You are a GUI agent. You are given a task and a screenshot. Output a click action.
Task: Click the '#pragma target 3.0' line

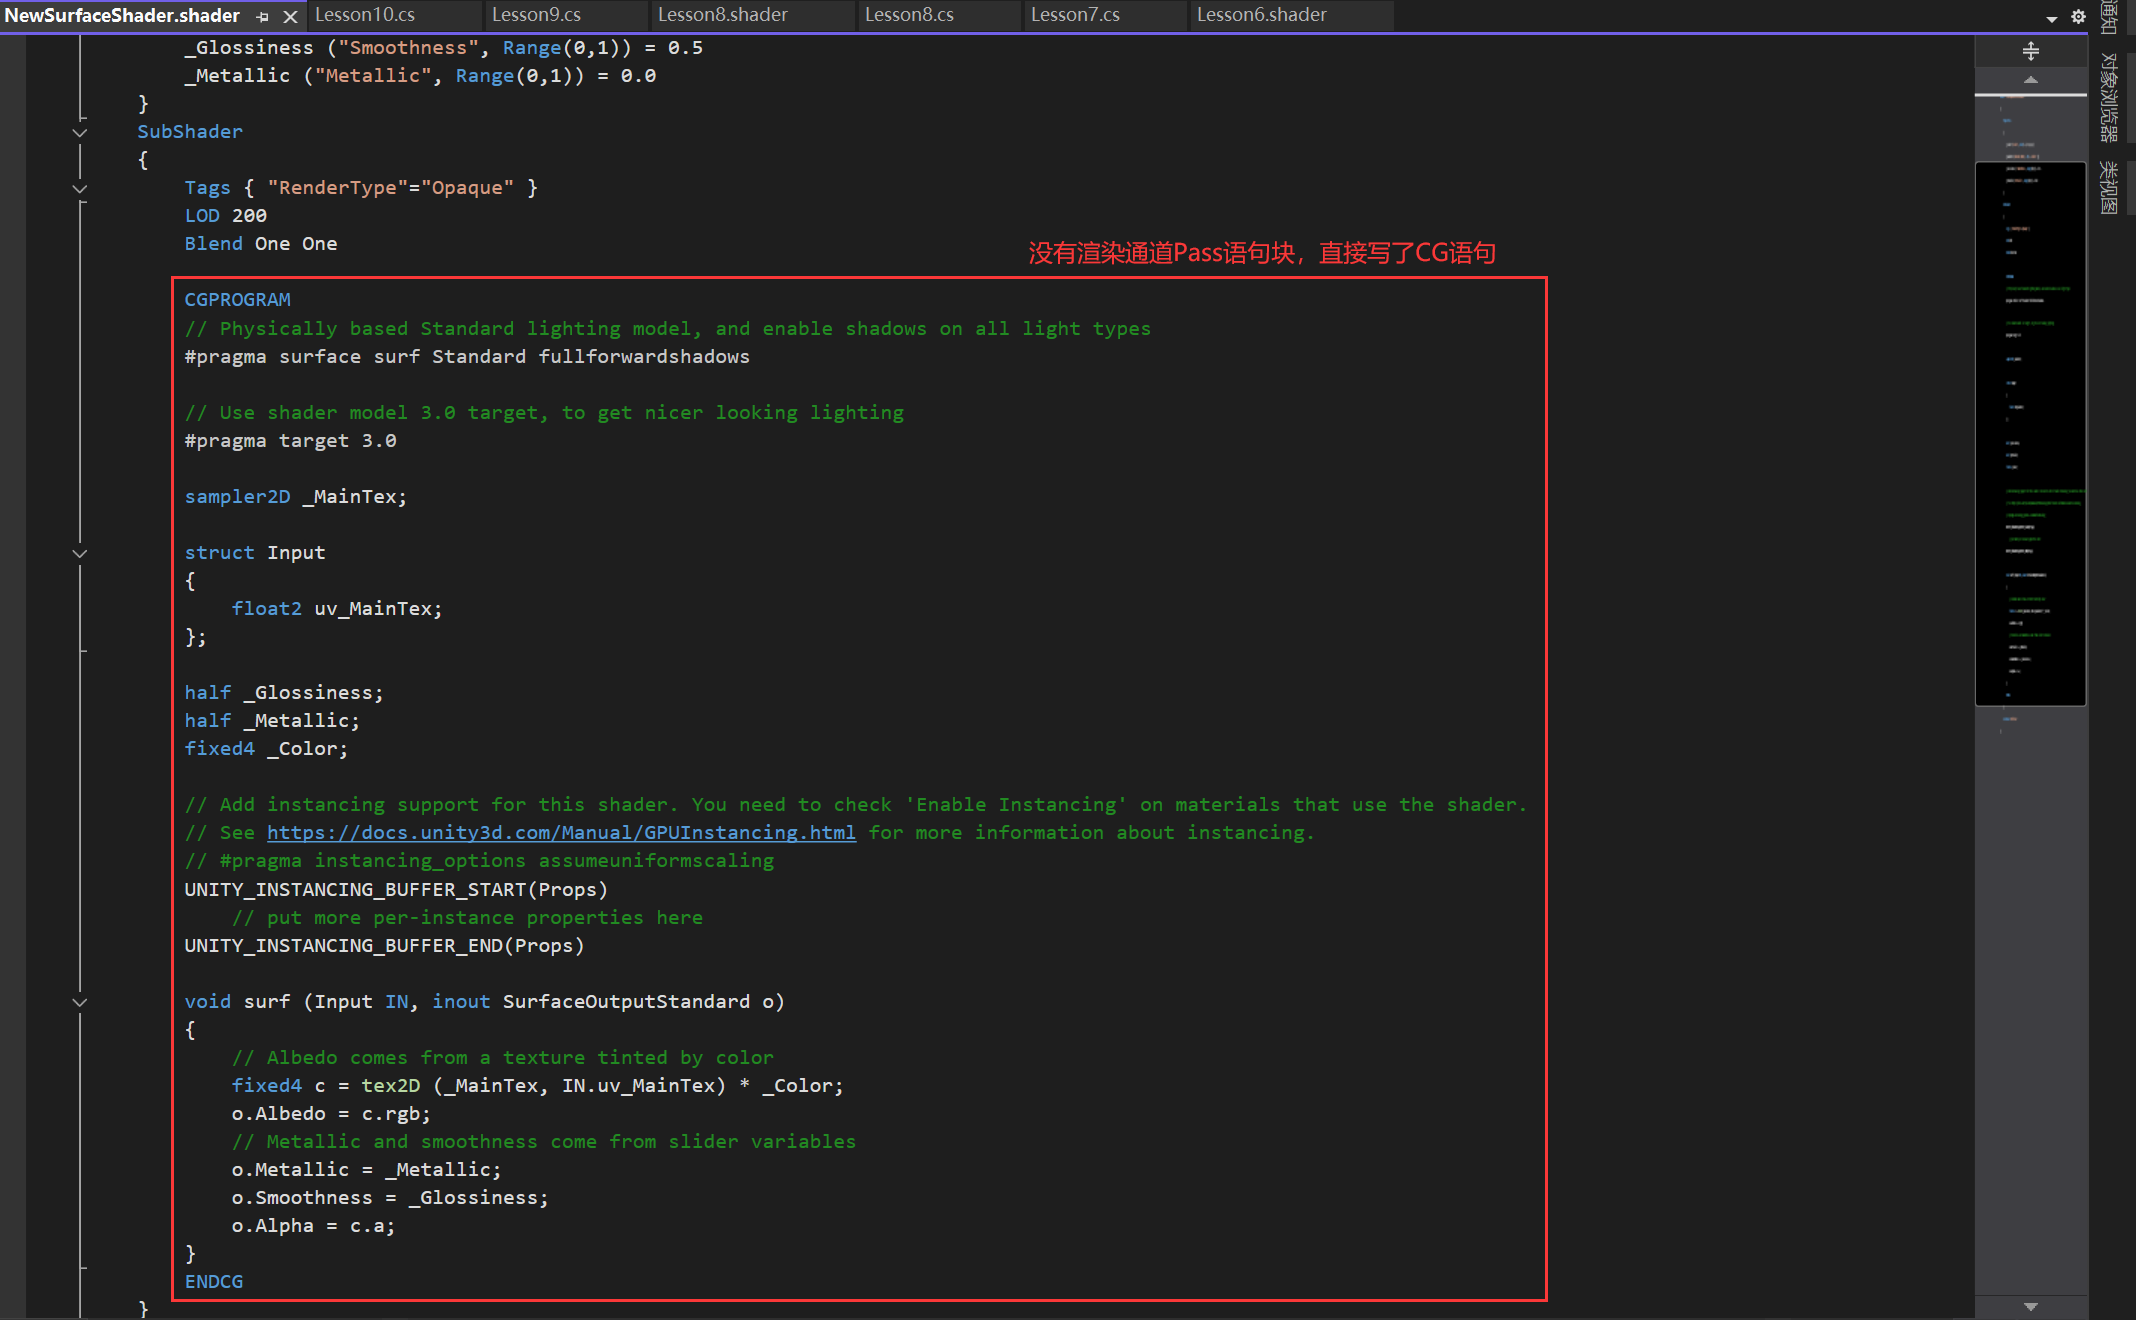[x=290, y=441]
